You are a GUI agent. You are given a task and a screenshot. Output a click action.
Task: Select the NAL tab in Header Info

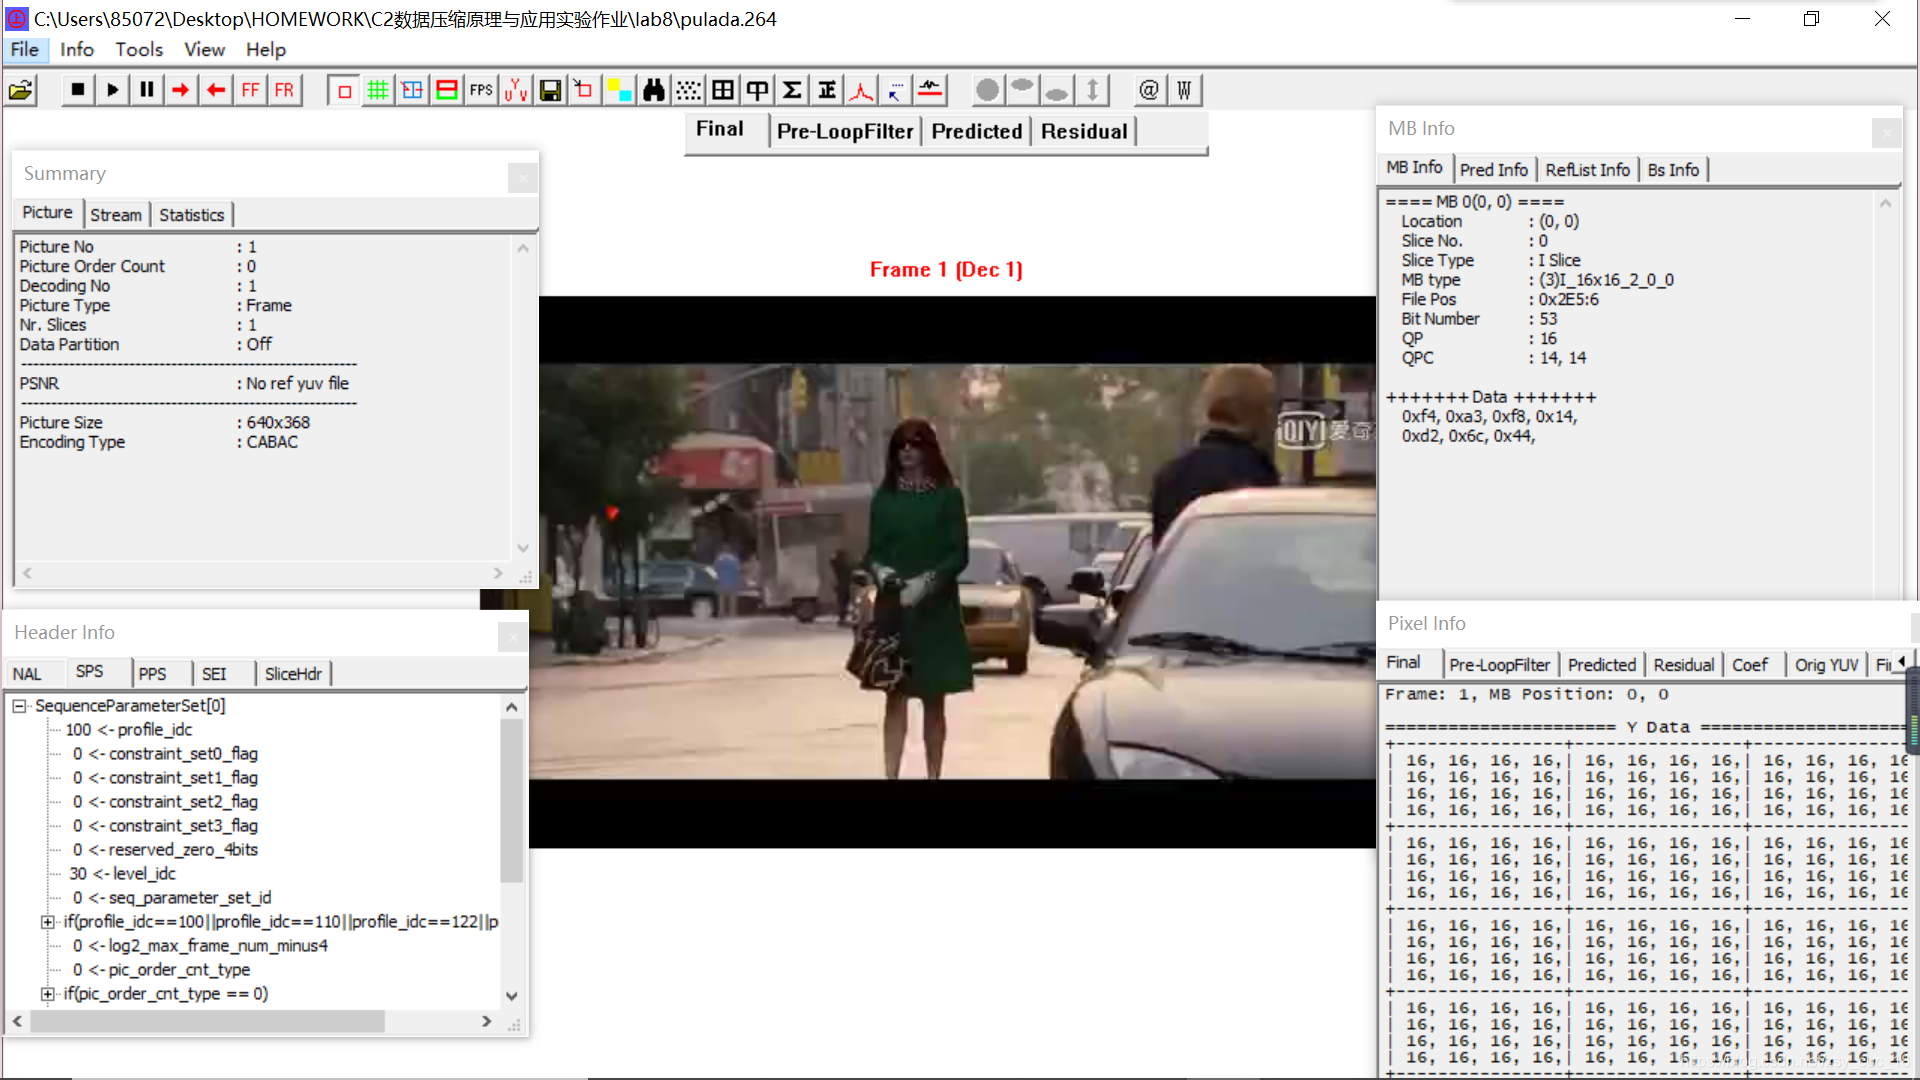[27, 674]
